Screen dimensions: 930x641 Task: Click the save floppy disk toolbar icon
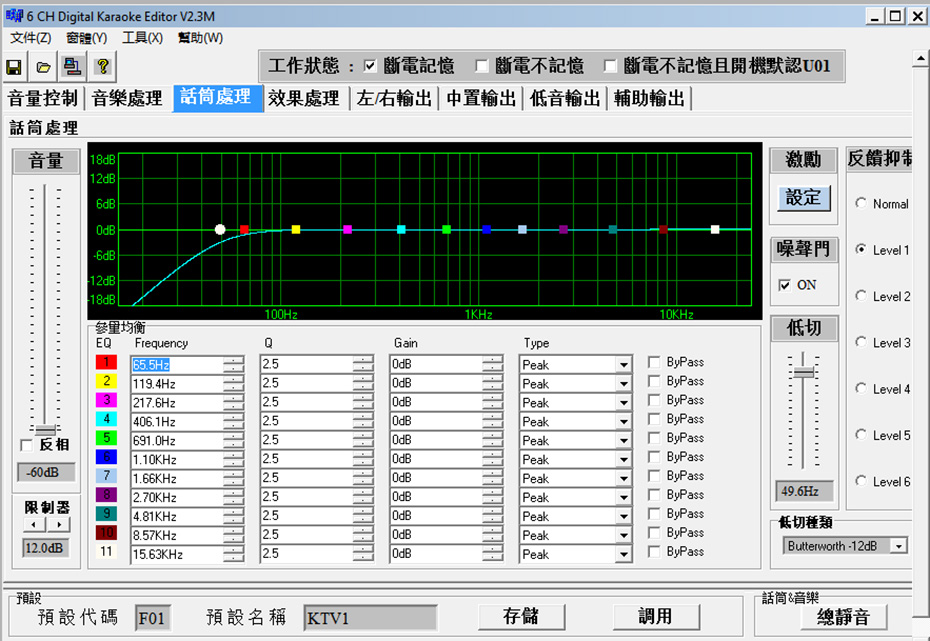14,66
